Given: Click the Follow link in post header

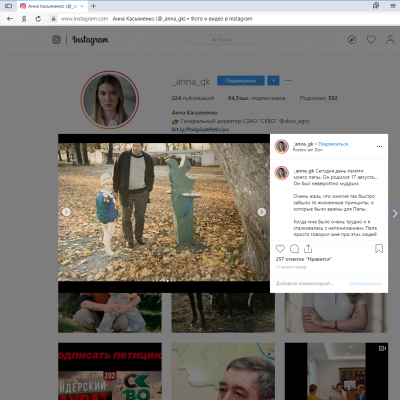Looking at the screenshot, I should tap(333, 144).
